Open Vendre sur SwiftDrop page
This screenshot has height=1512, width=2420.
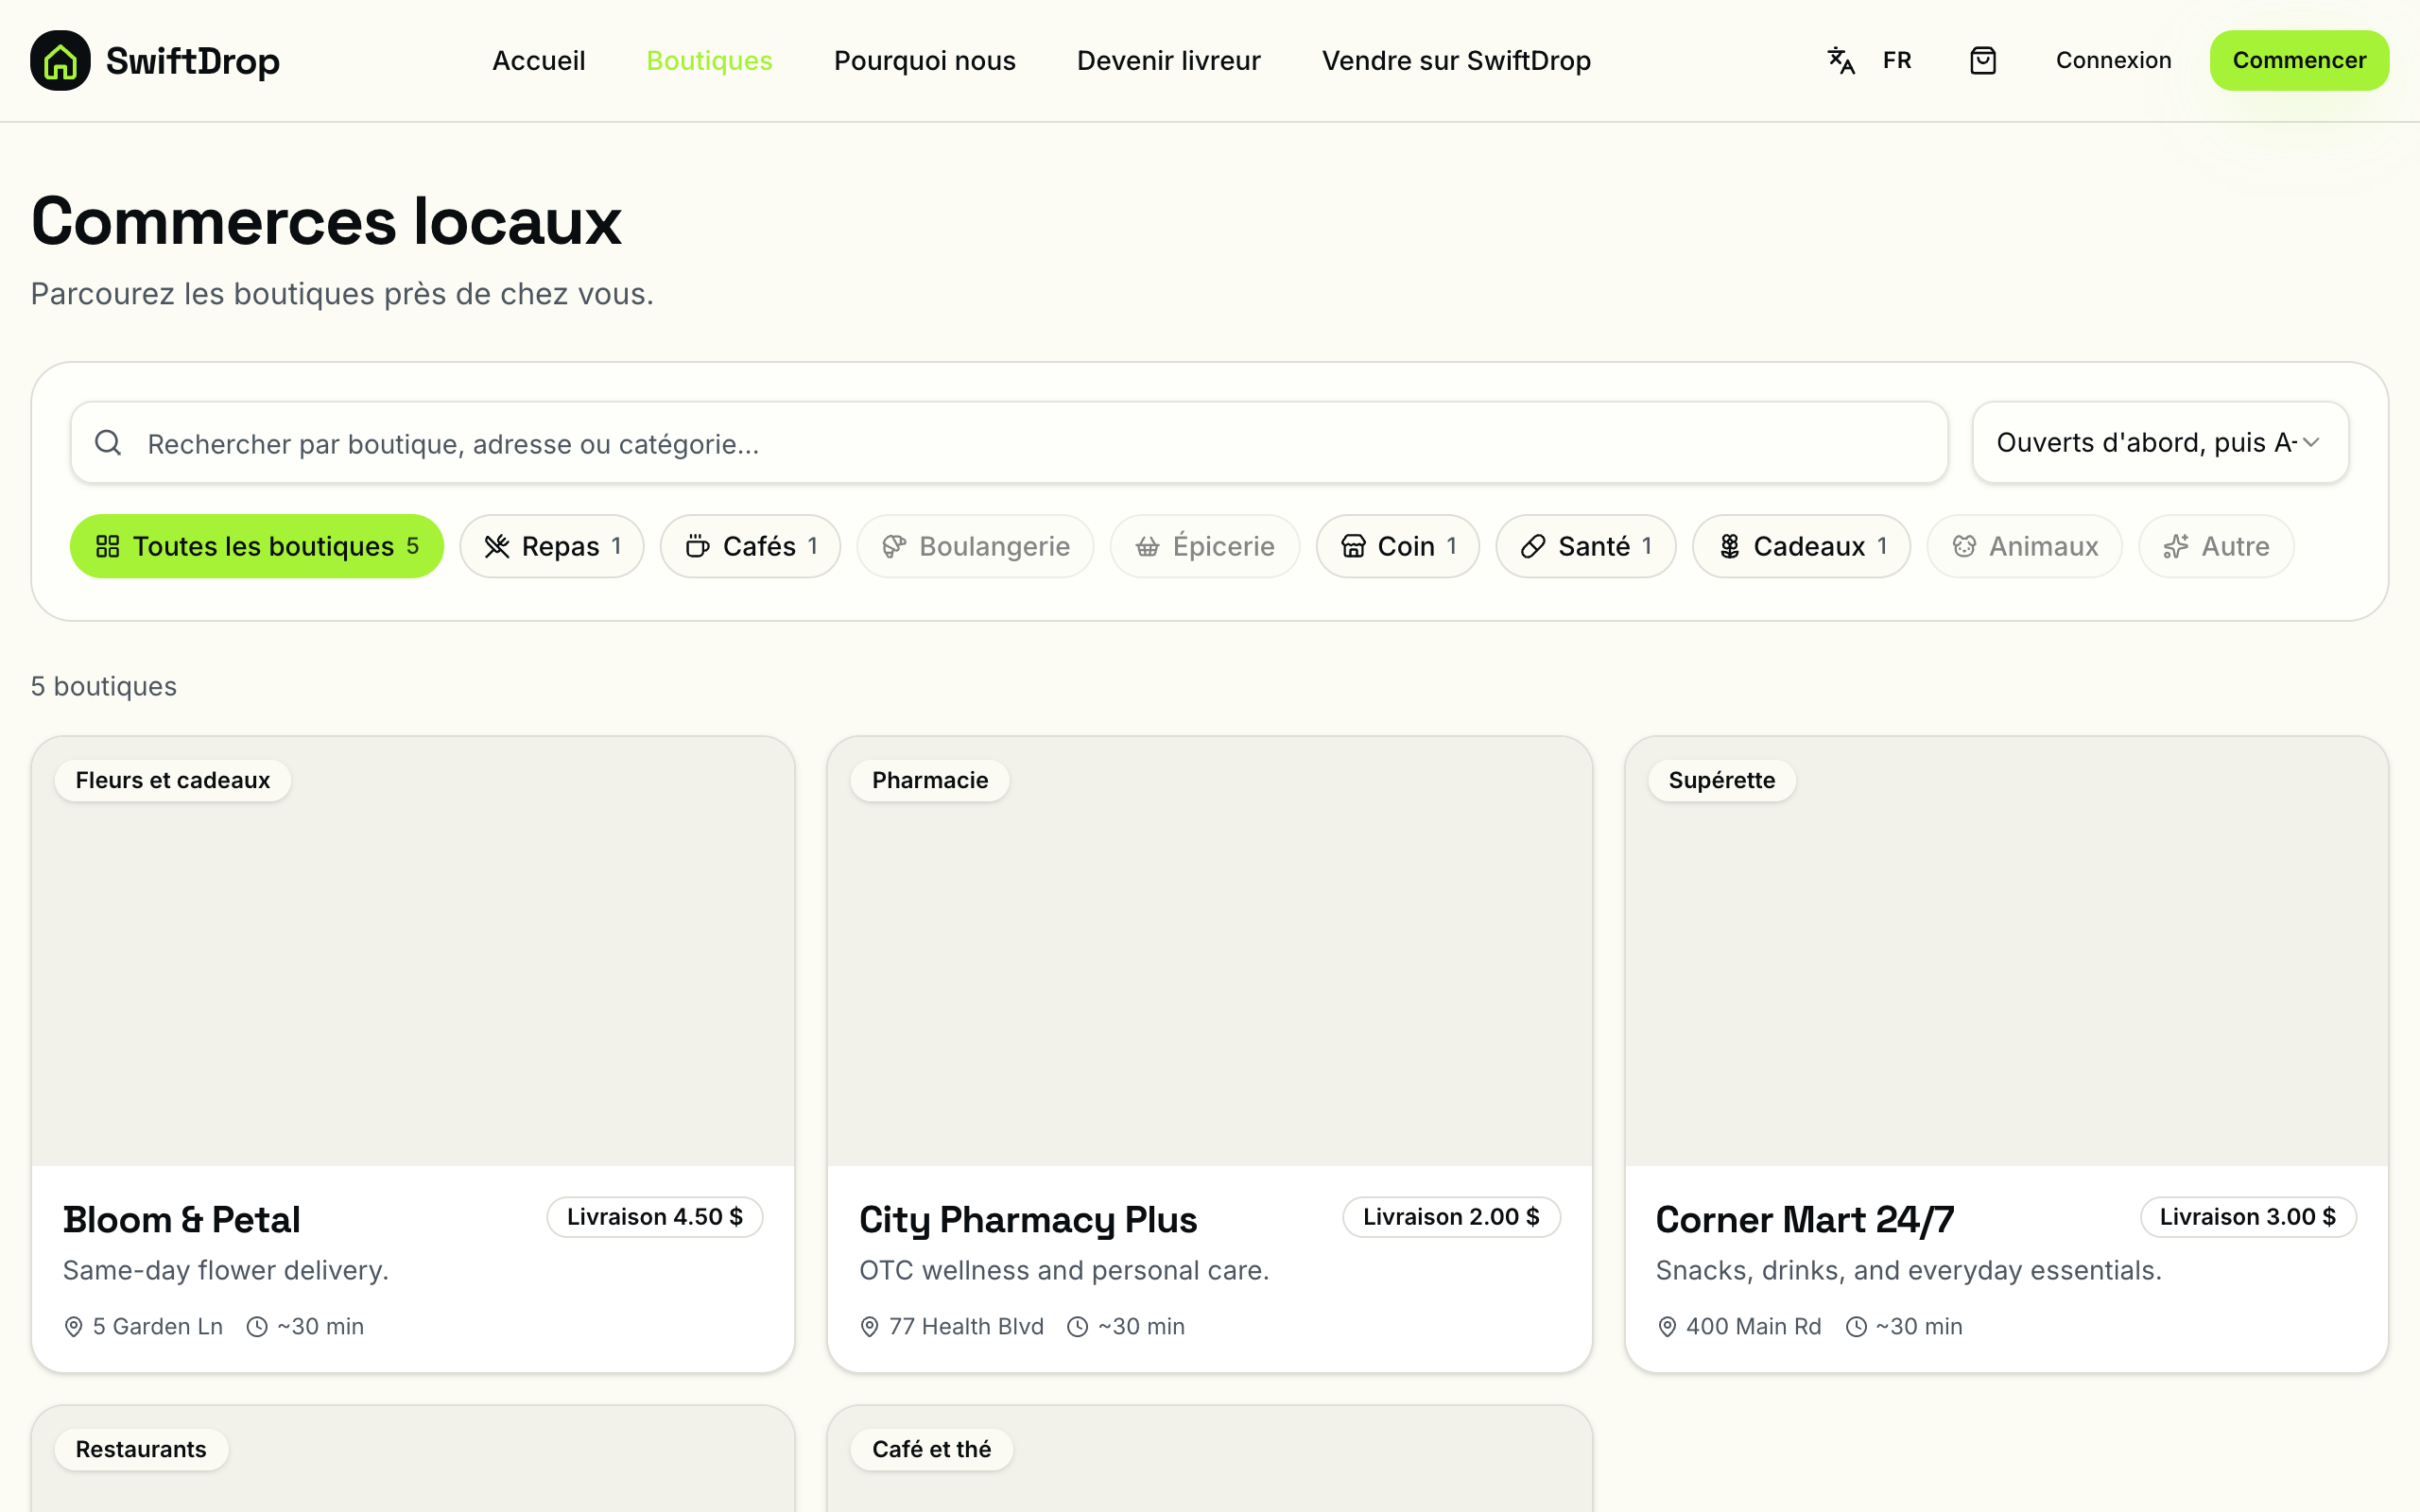tap(1456, 60)
